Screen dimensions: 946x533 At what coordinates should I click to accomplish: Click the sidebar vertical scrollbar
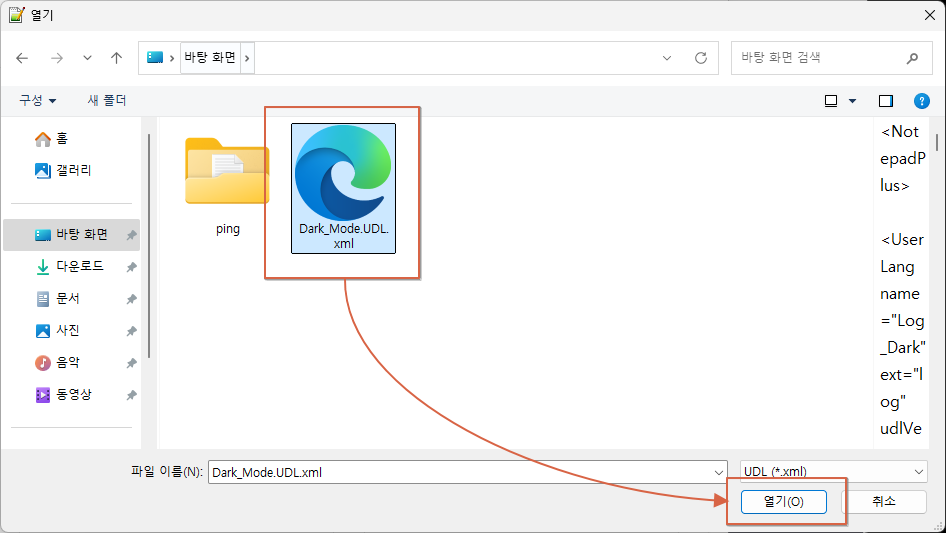149,246
